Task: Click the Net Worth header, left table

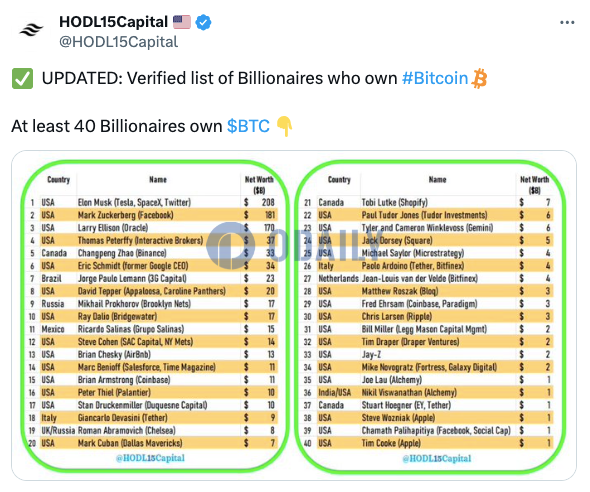Action: 259,184
